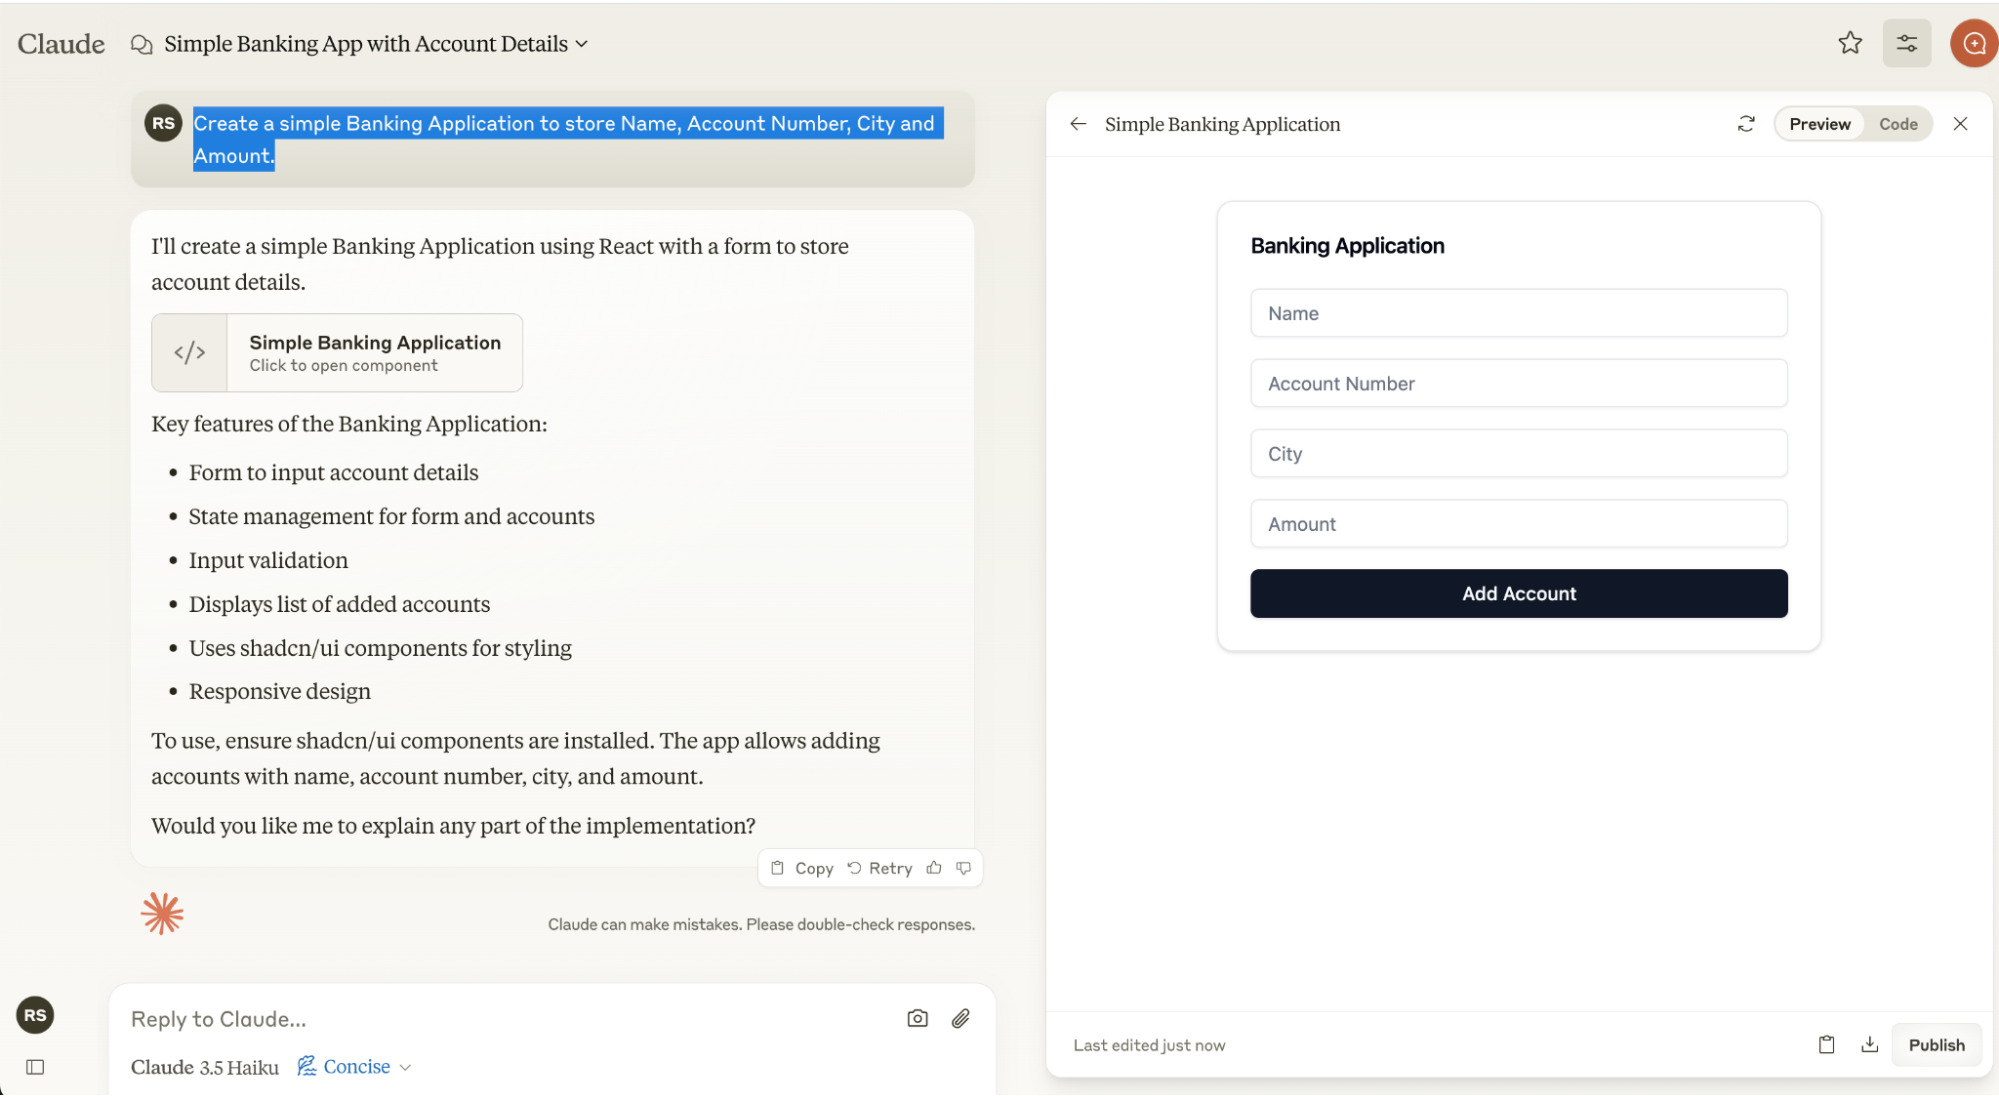1999x1096 pixels.
Task: Open model selector Claude 3.5 Haiku
Action: click(205, 1067)
